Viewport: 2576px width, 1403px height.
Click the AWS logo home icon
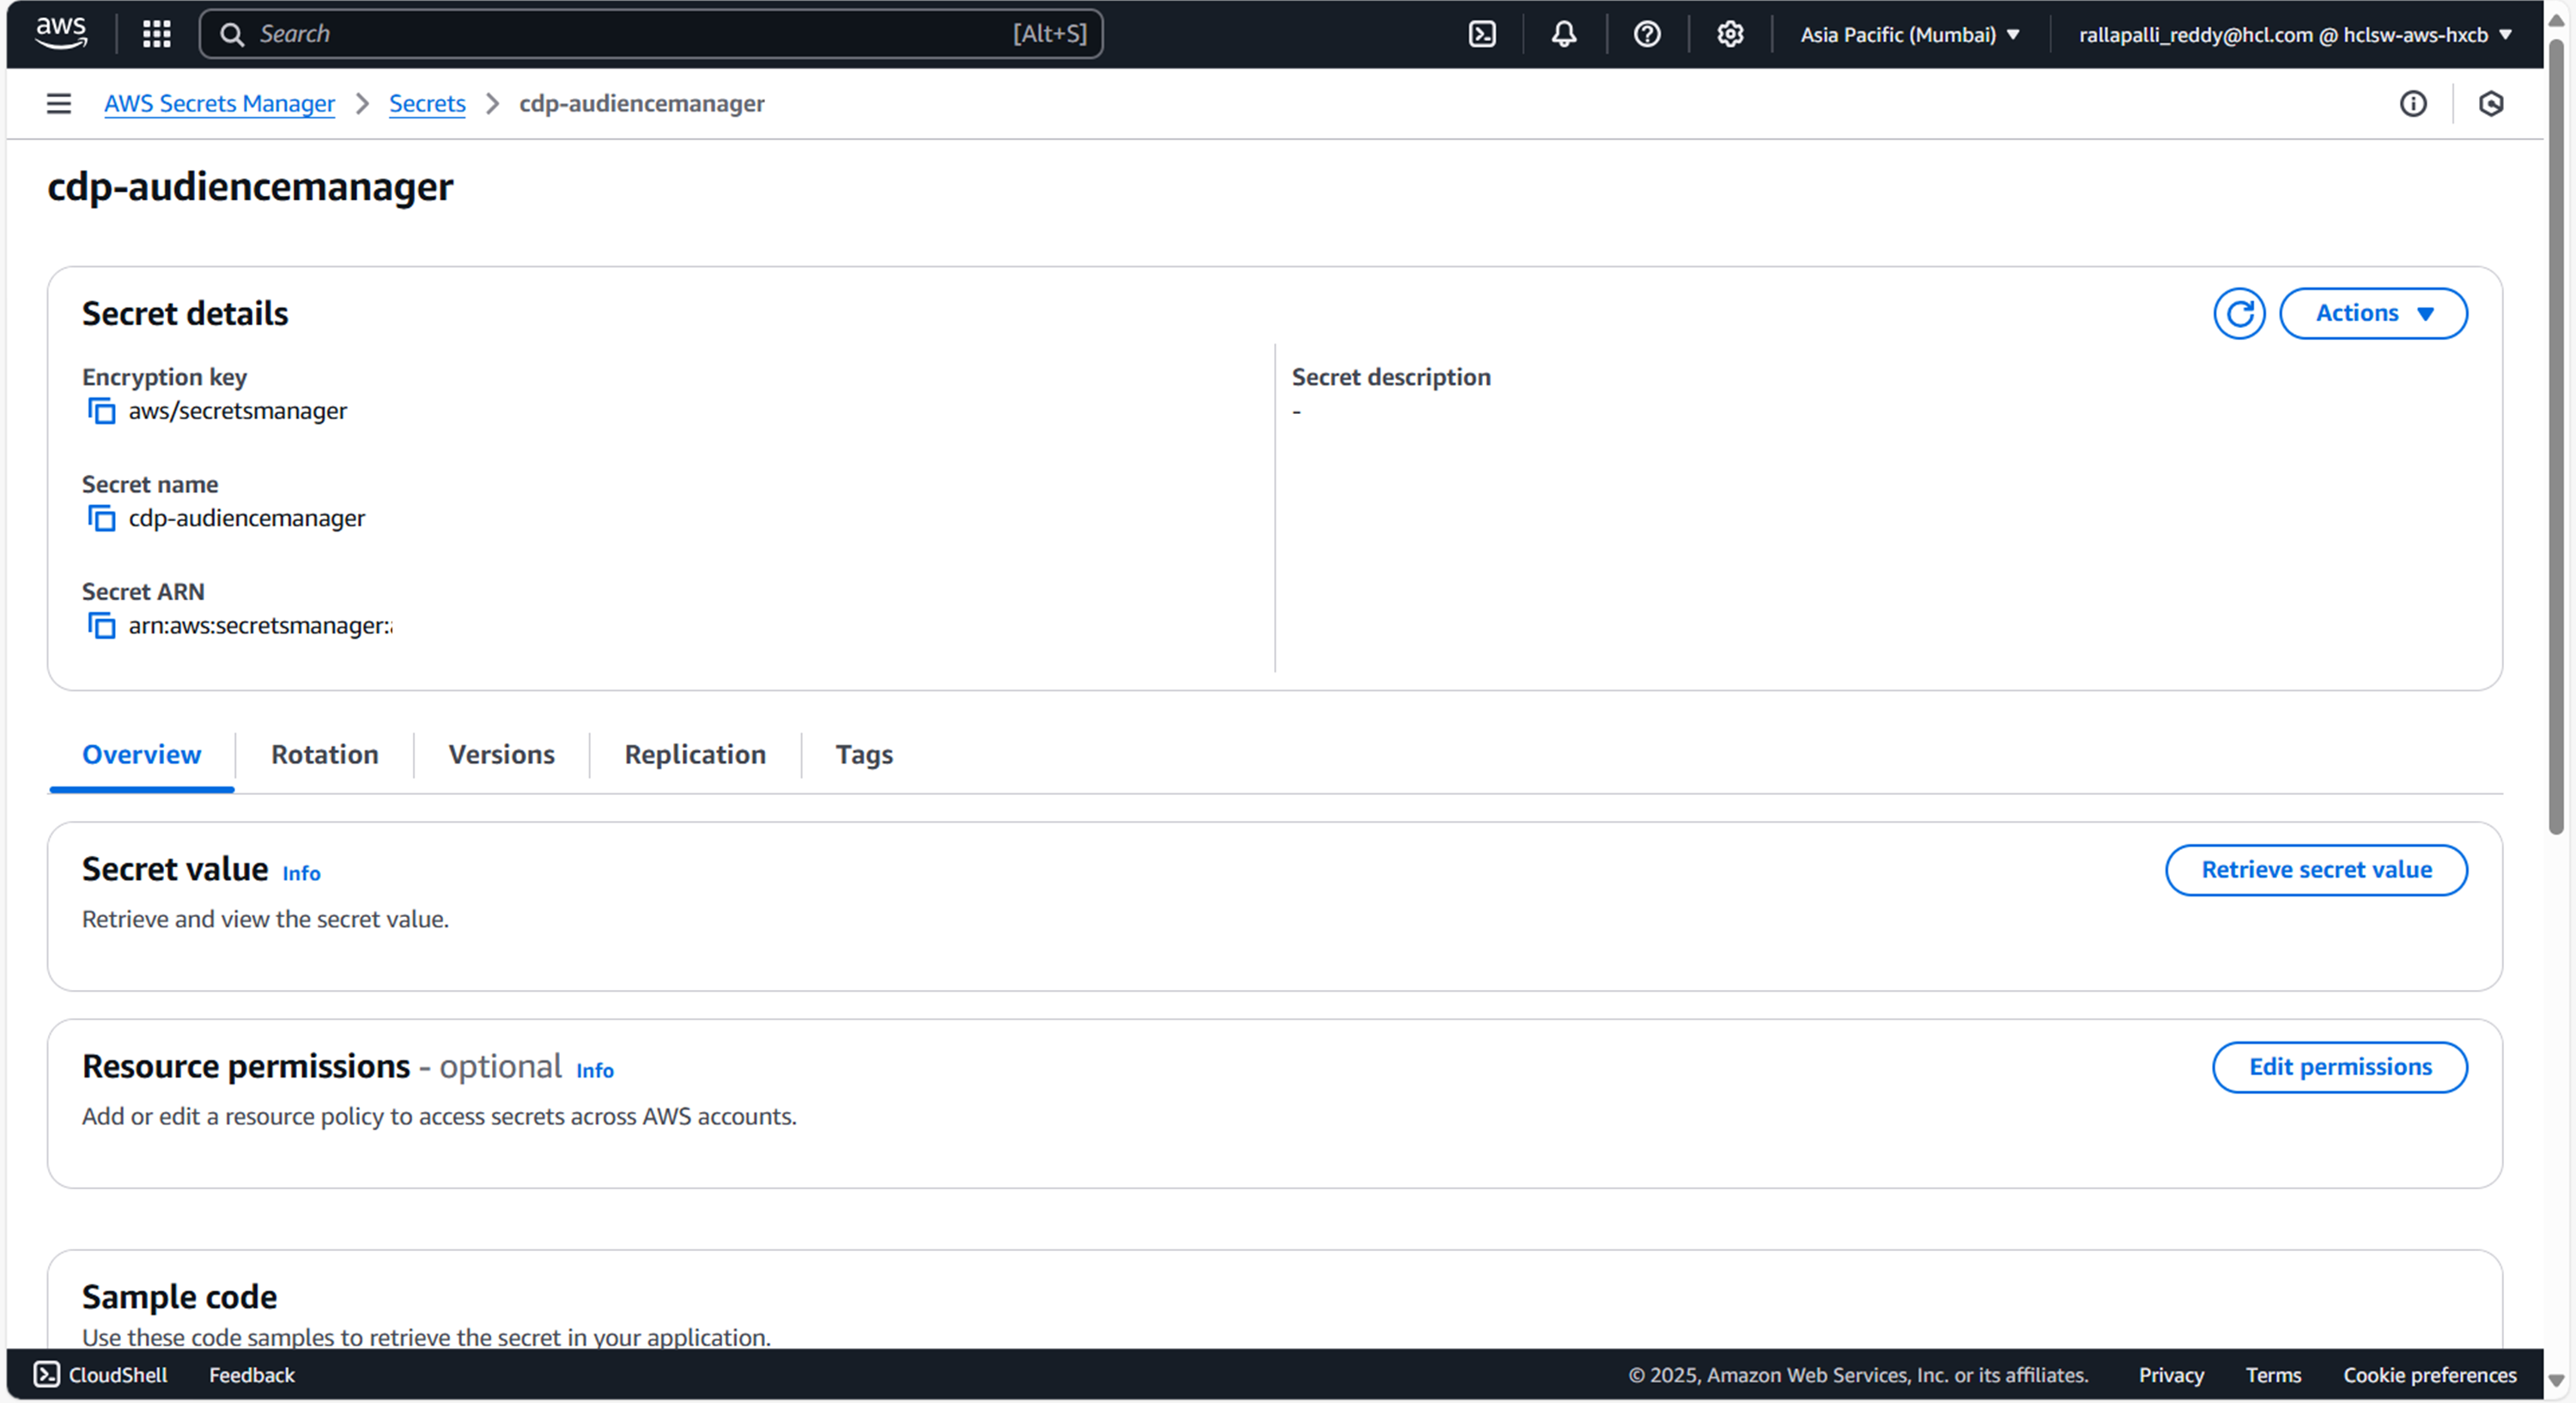tap(61, 33)
